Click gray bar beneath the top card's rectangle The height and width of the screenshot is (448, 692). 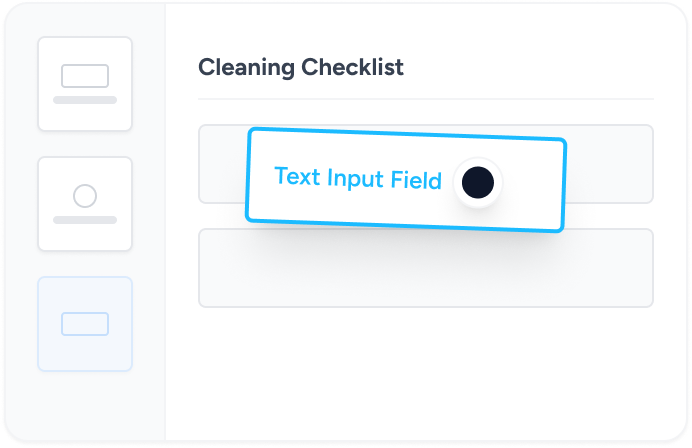(85, 100)
